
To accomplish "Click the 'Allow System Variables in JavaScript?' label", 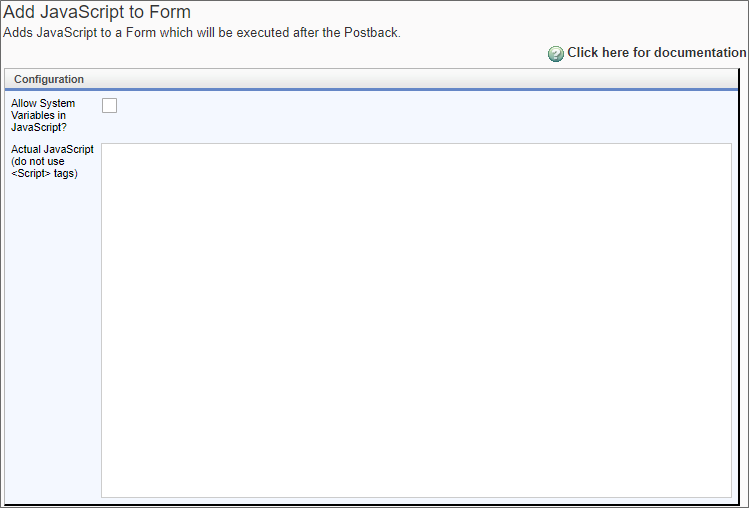I will pyautogui.click(x=43, y=116).
